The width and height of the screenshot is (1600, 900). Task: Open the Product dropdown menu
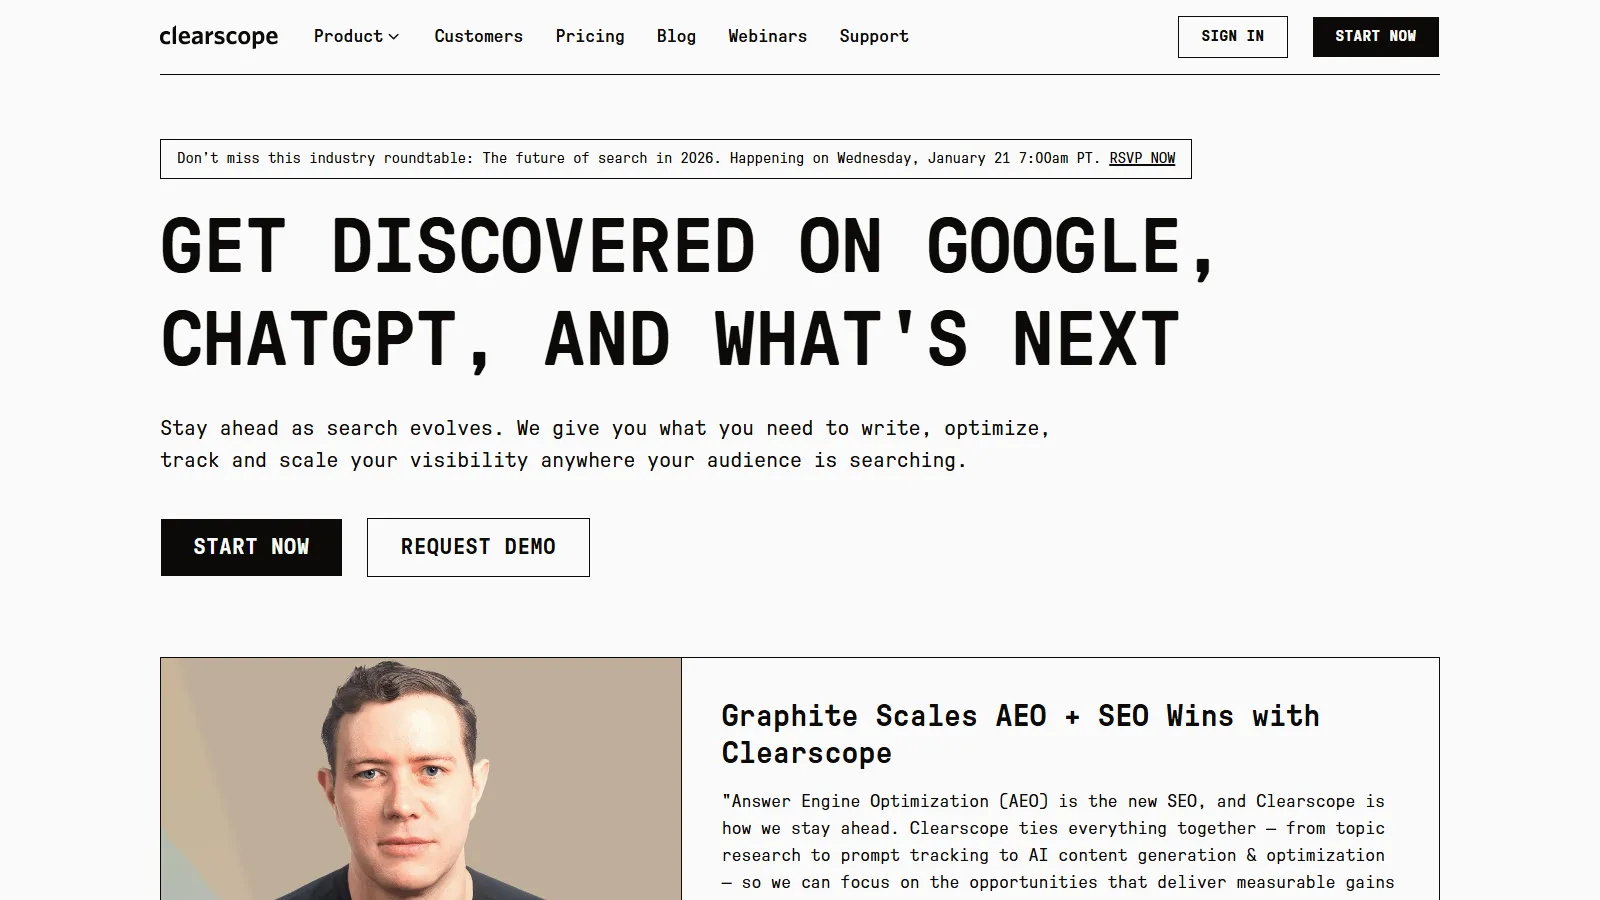click(348, 36)
